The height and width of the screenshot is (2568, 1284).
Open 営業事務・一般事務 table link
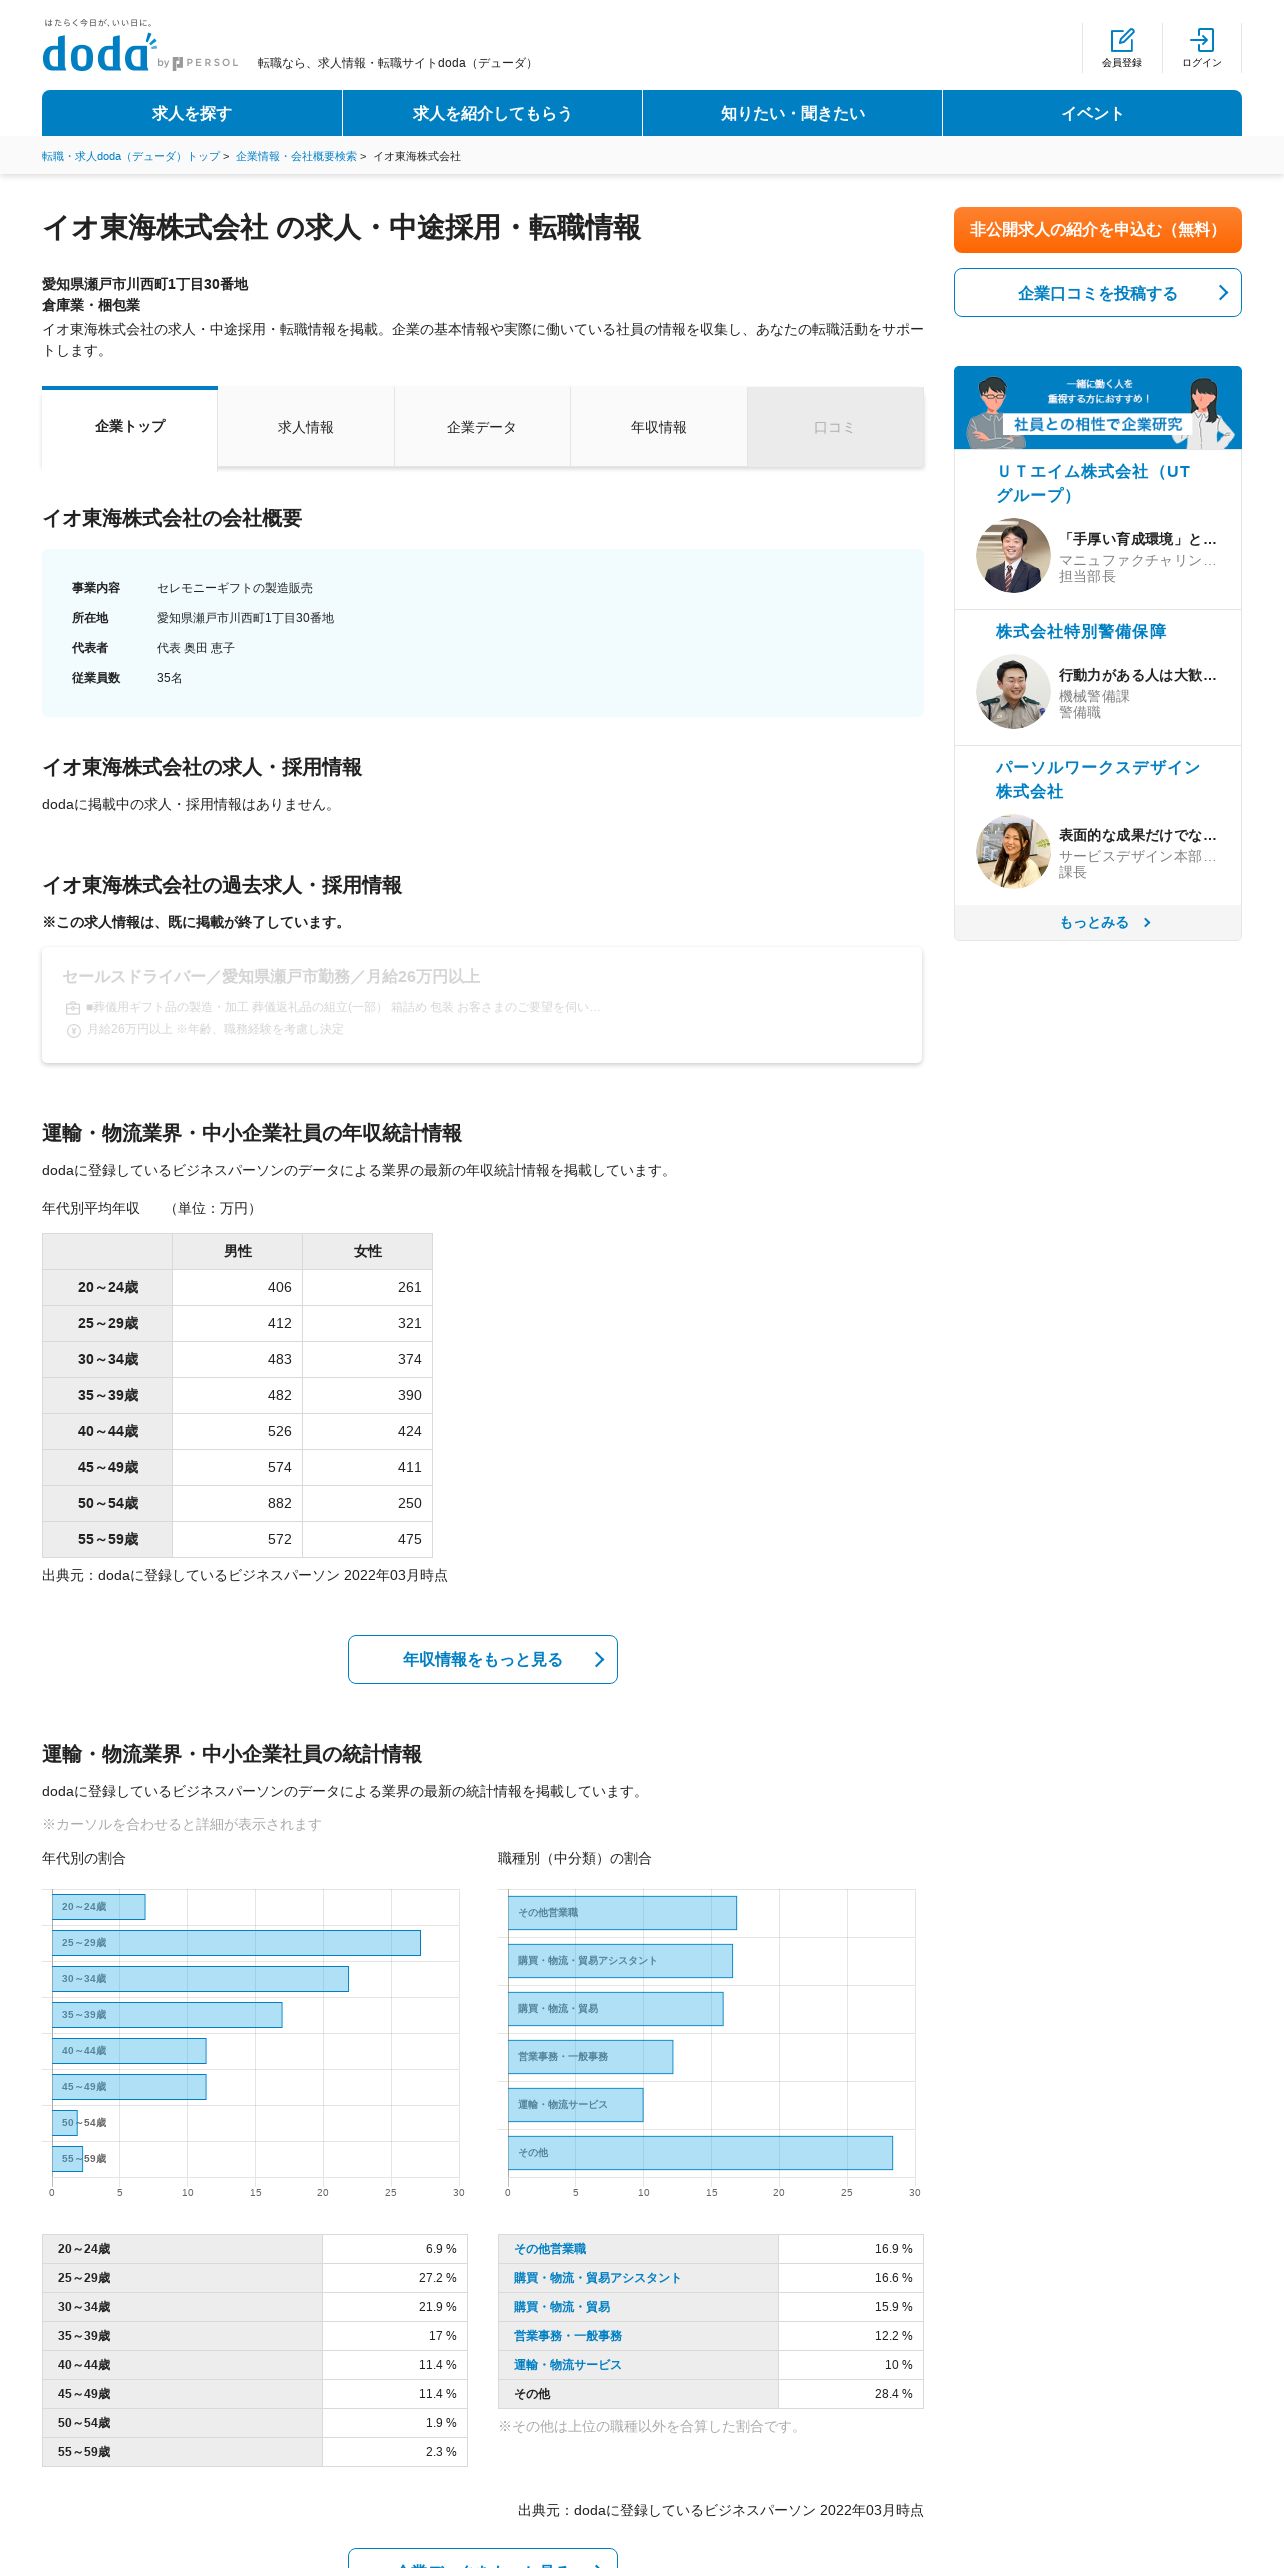(x=568, y=2336)
